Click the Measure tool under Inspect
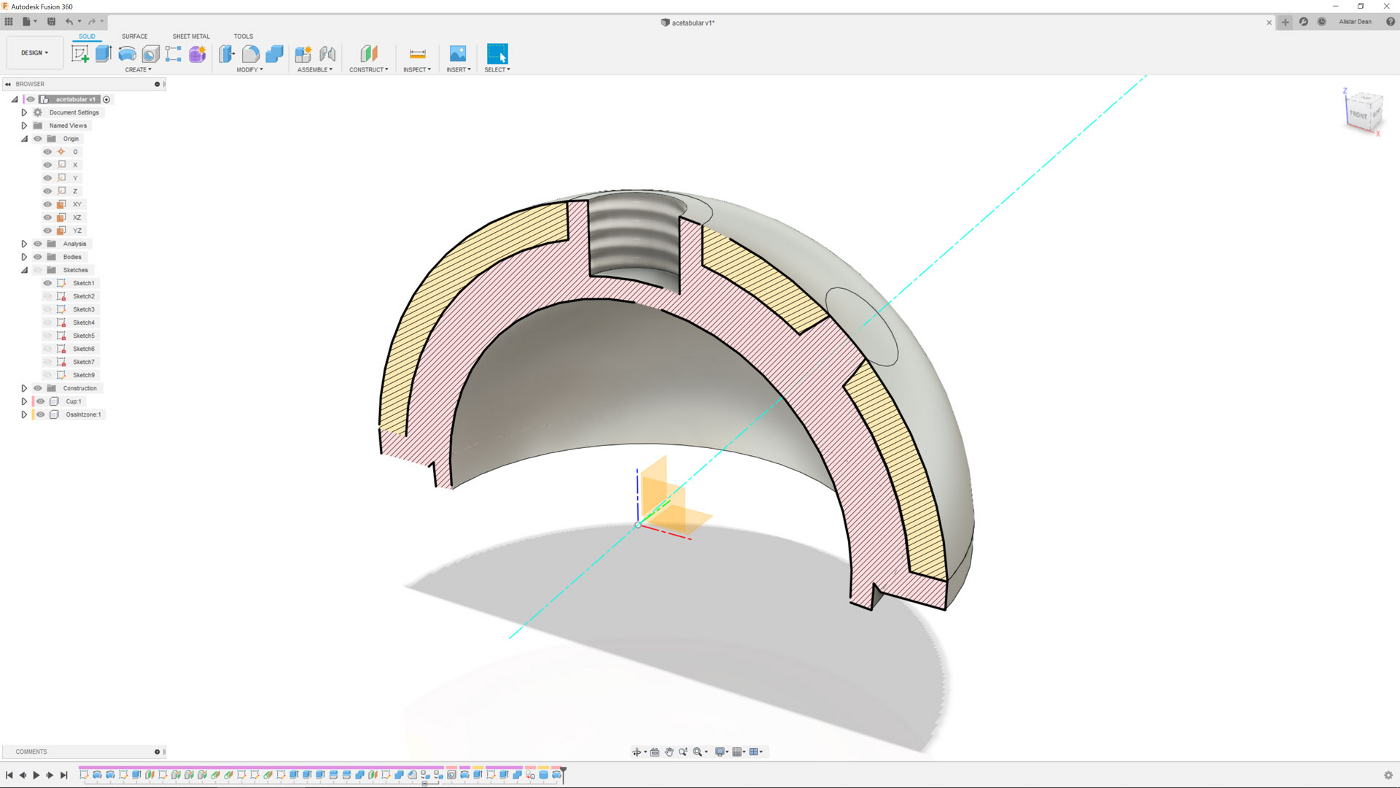The height and width of the screenshot is (788, 1400). tap(417, 54)
